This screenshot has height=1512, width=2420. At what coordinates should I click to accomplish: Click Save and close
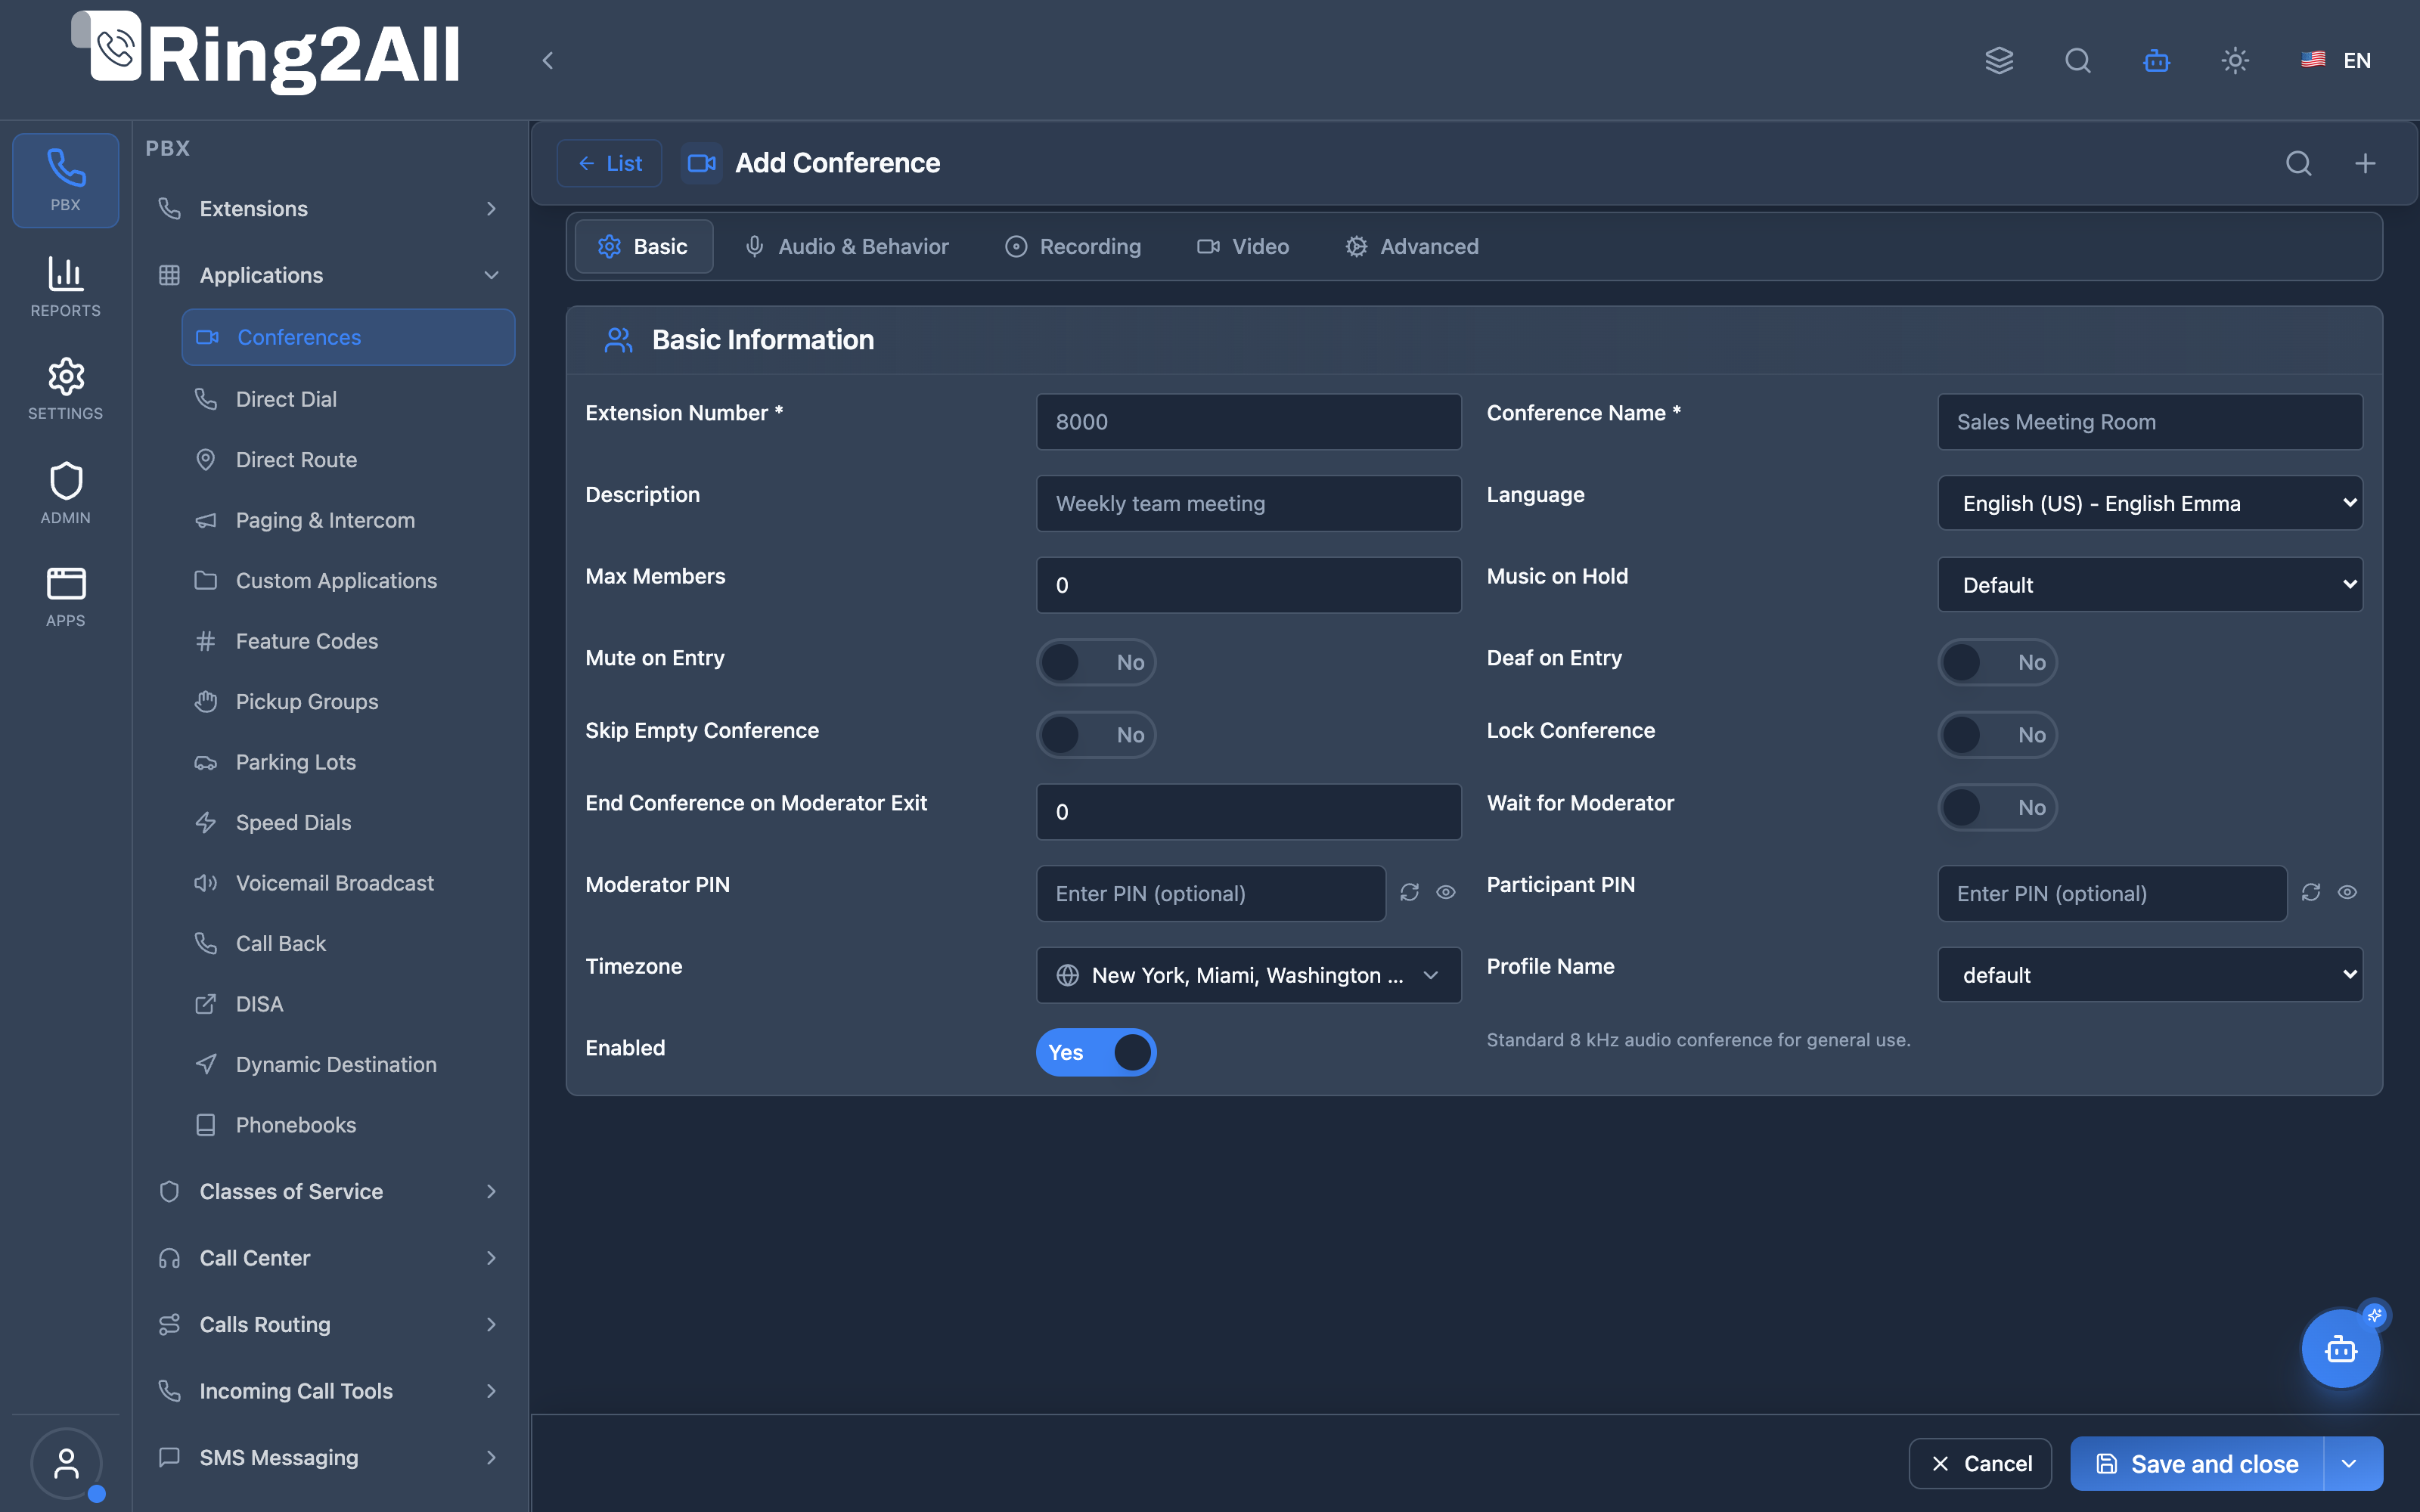[2197, 1464]
